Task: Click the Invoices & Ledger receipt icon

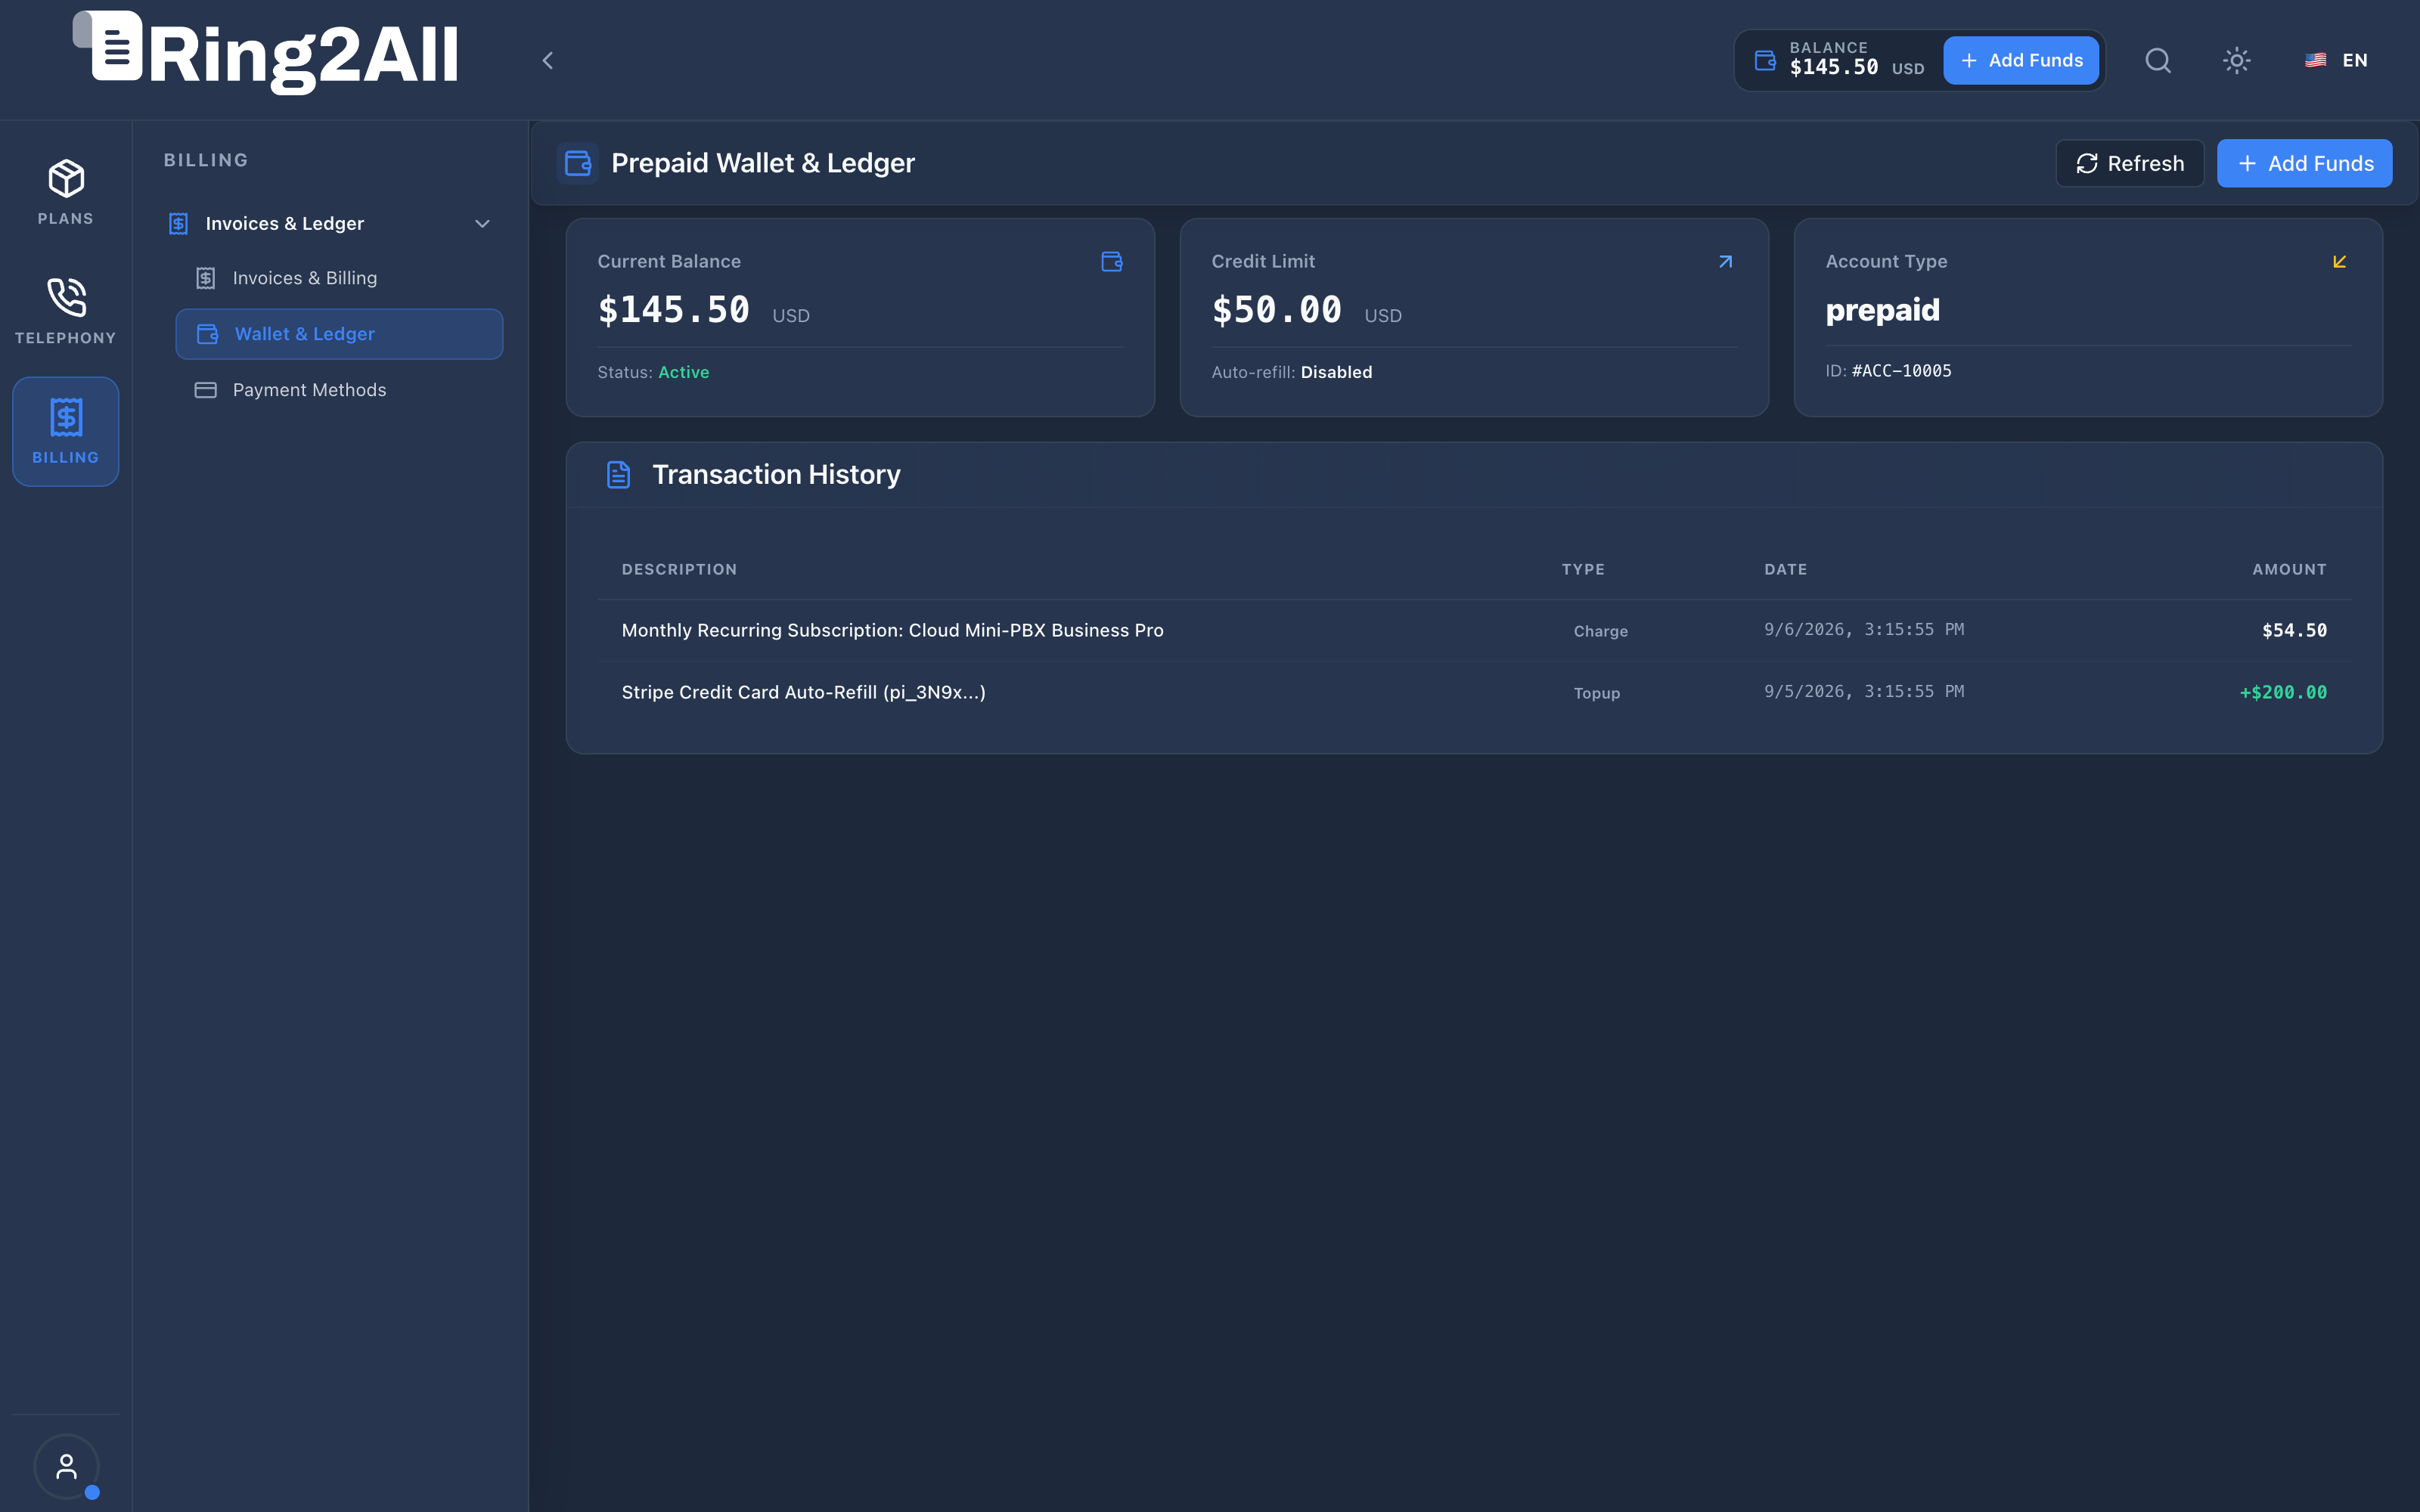Action: tap(179, 224)
